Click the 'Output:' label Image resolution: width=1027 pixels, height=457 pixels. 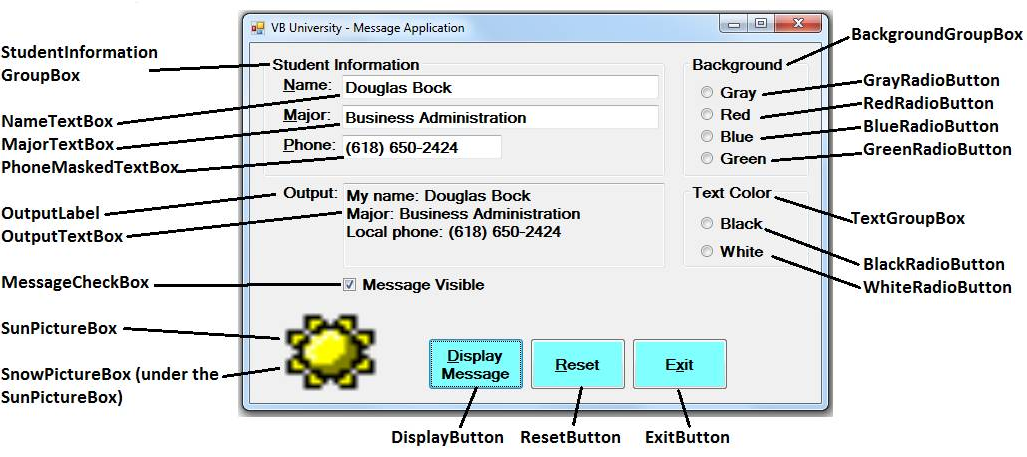[x=310, y=193]
